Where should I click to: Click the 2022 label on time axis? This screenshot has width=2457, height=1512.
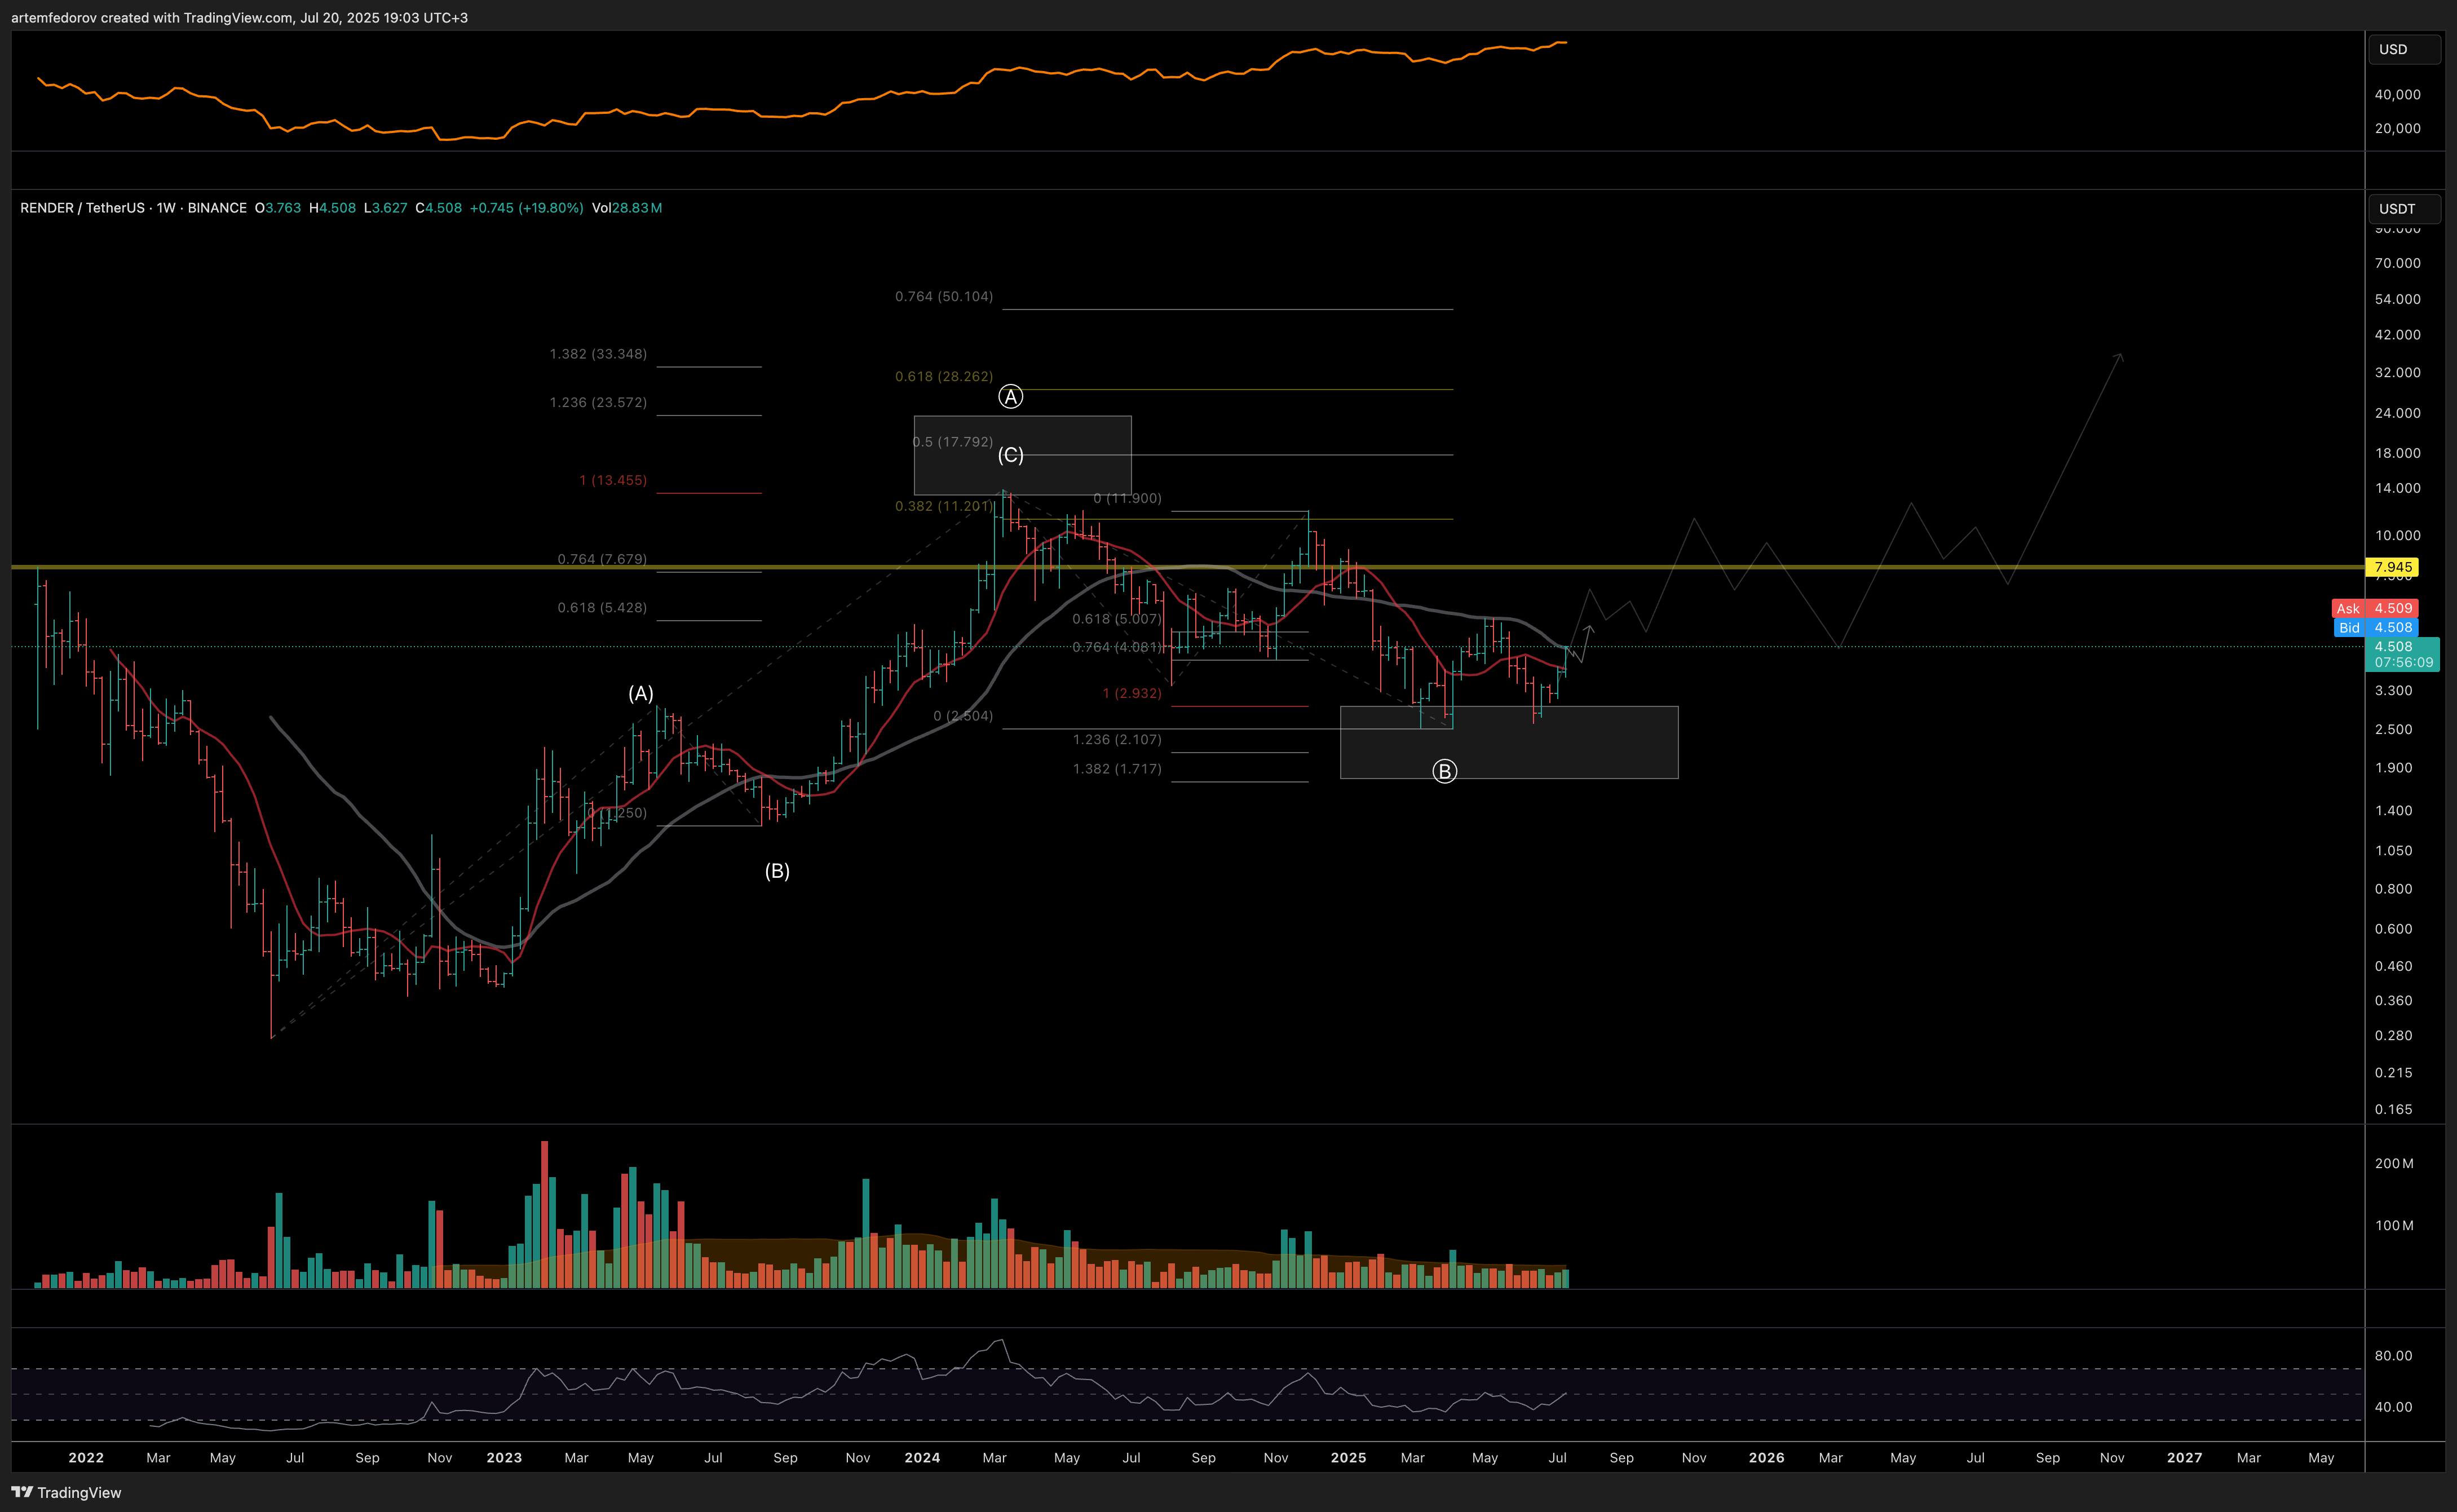click(x=86, y=1457)
